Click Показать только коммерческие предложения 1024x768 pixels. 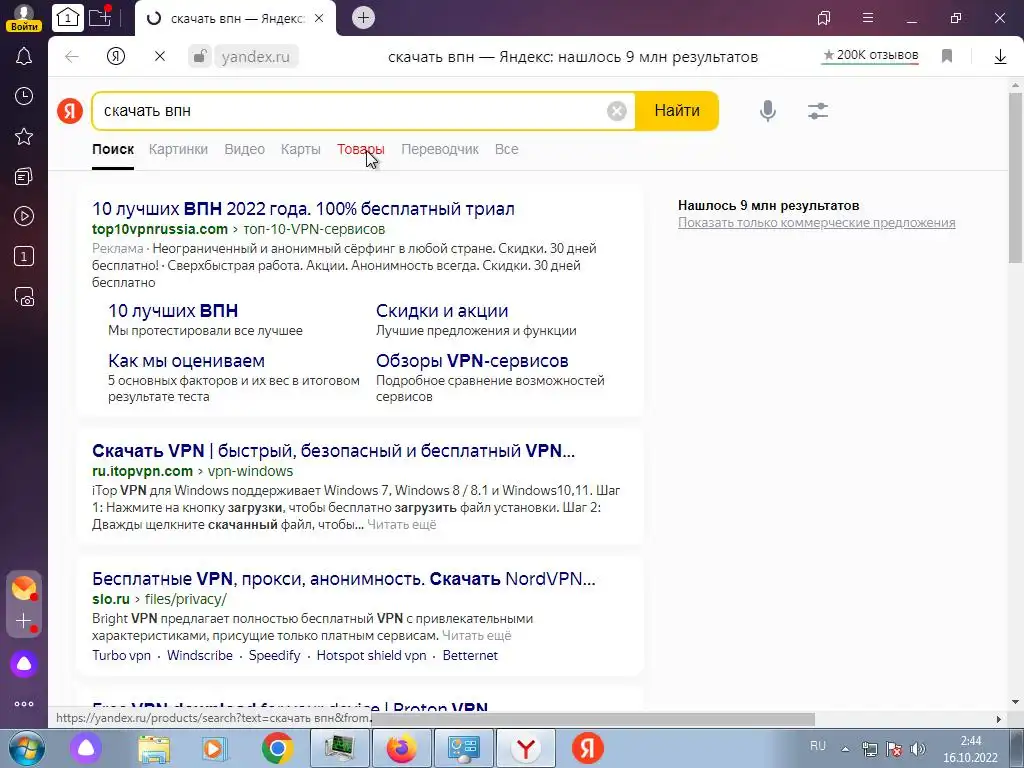(x=816, y=223)
